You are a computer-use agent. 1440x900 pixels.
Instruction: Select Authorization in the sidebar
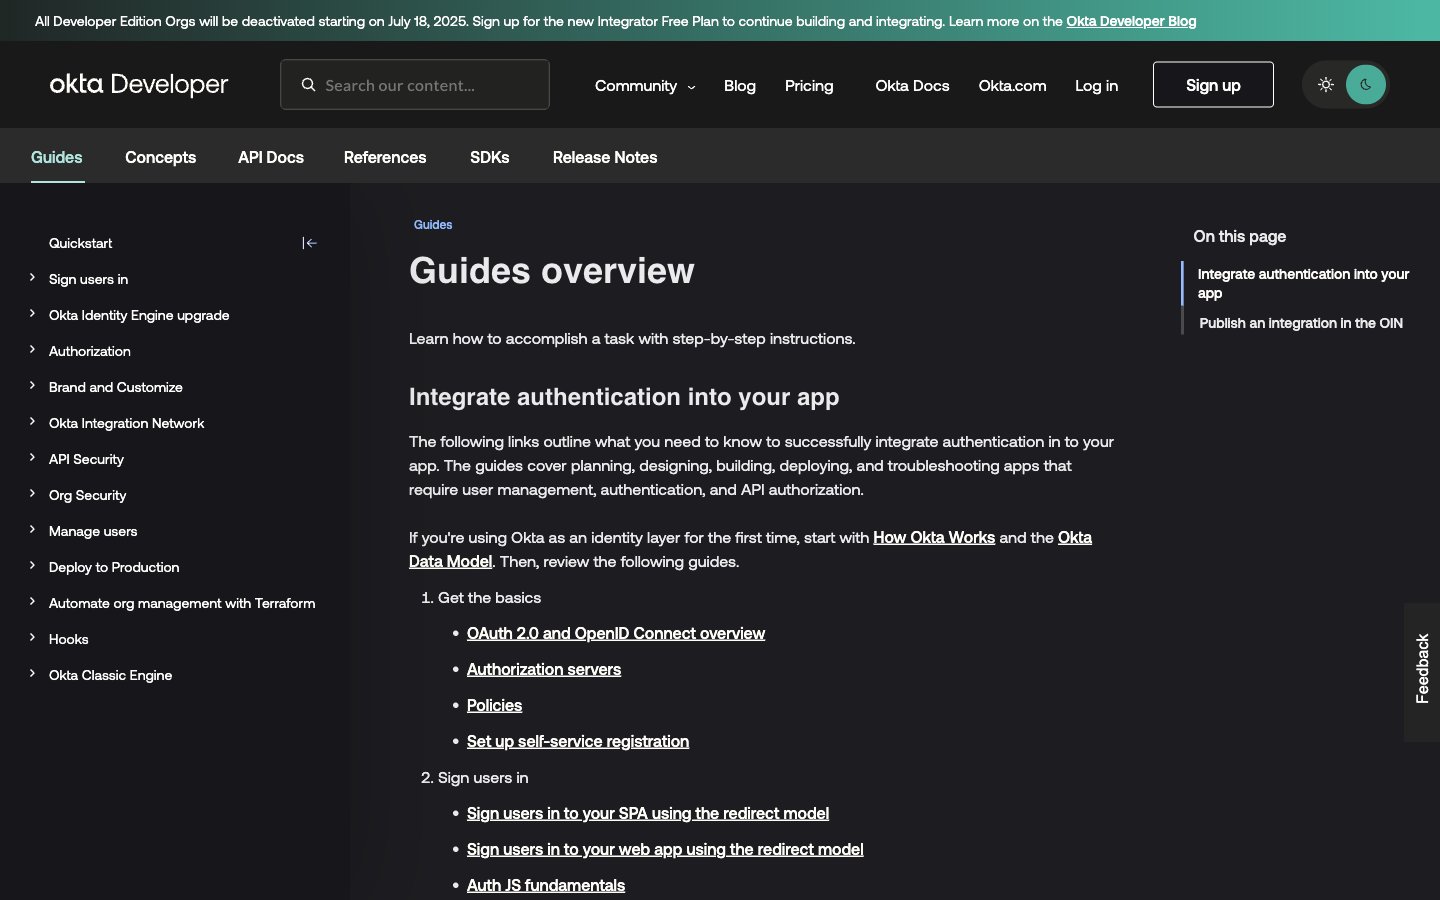(x=90, y=351)
